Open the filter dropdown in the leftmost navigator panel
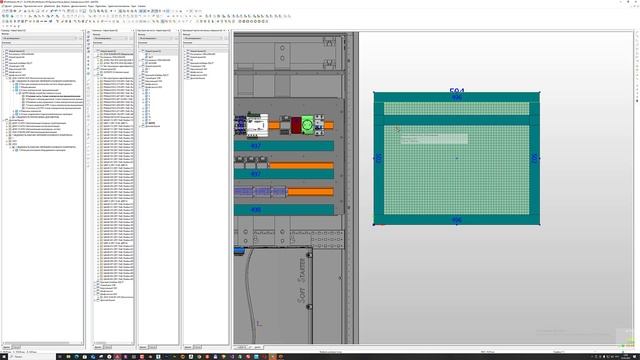This screenshot has height=360, width=640. tap(39, 38)
